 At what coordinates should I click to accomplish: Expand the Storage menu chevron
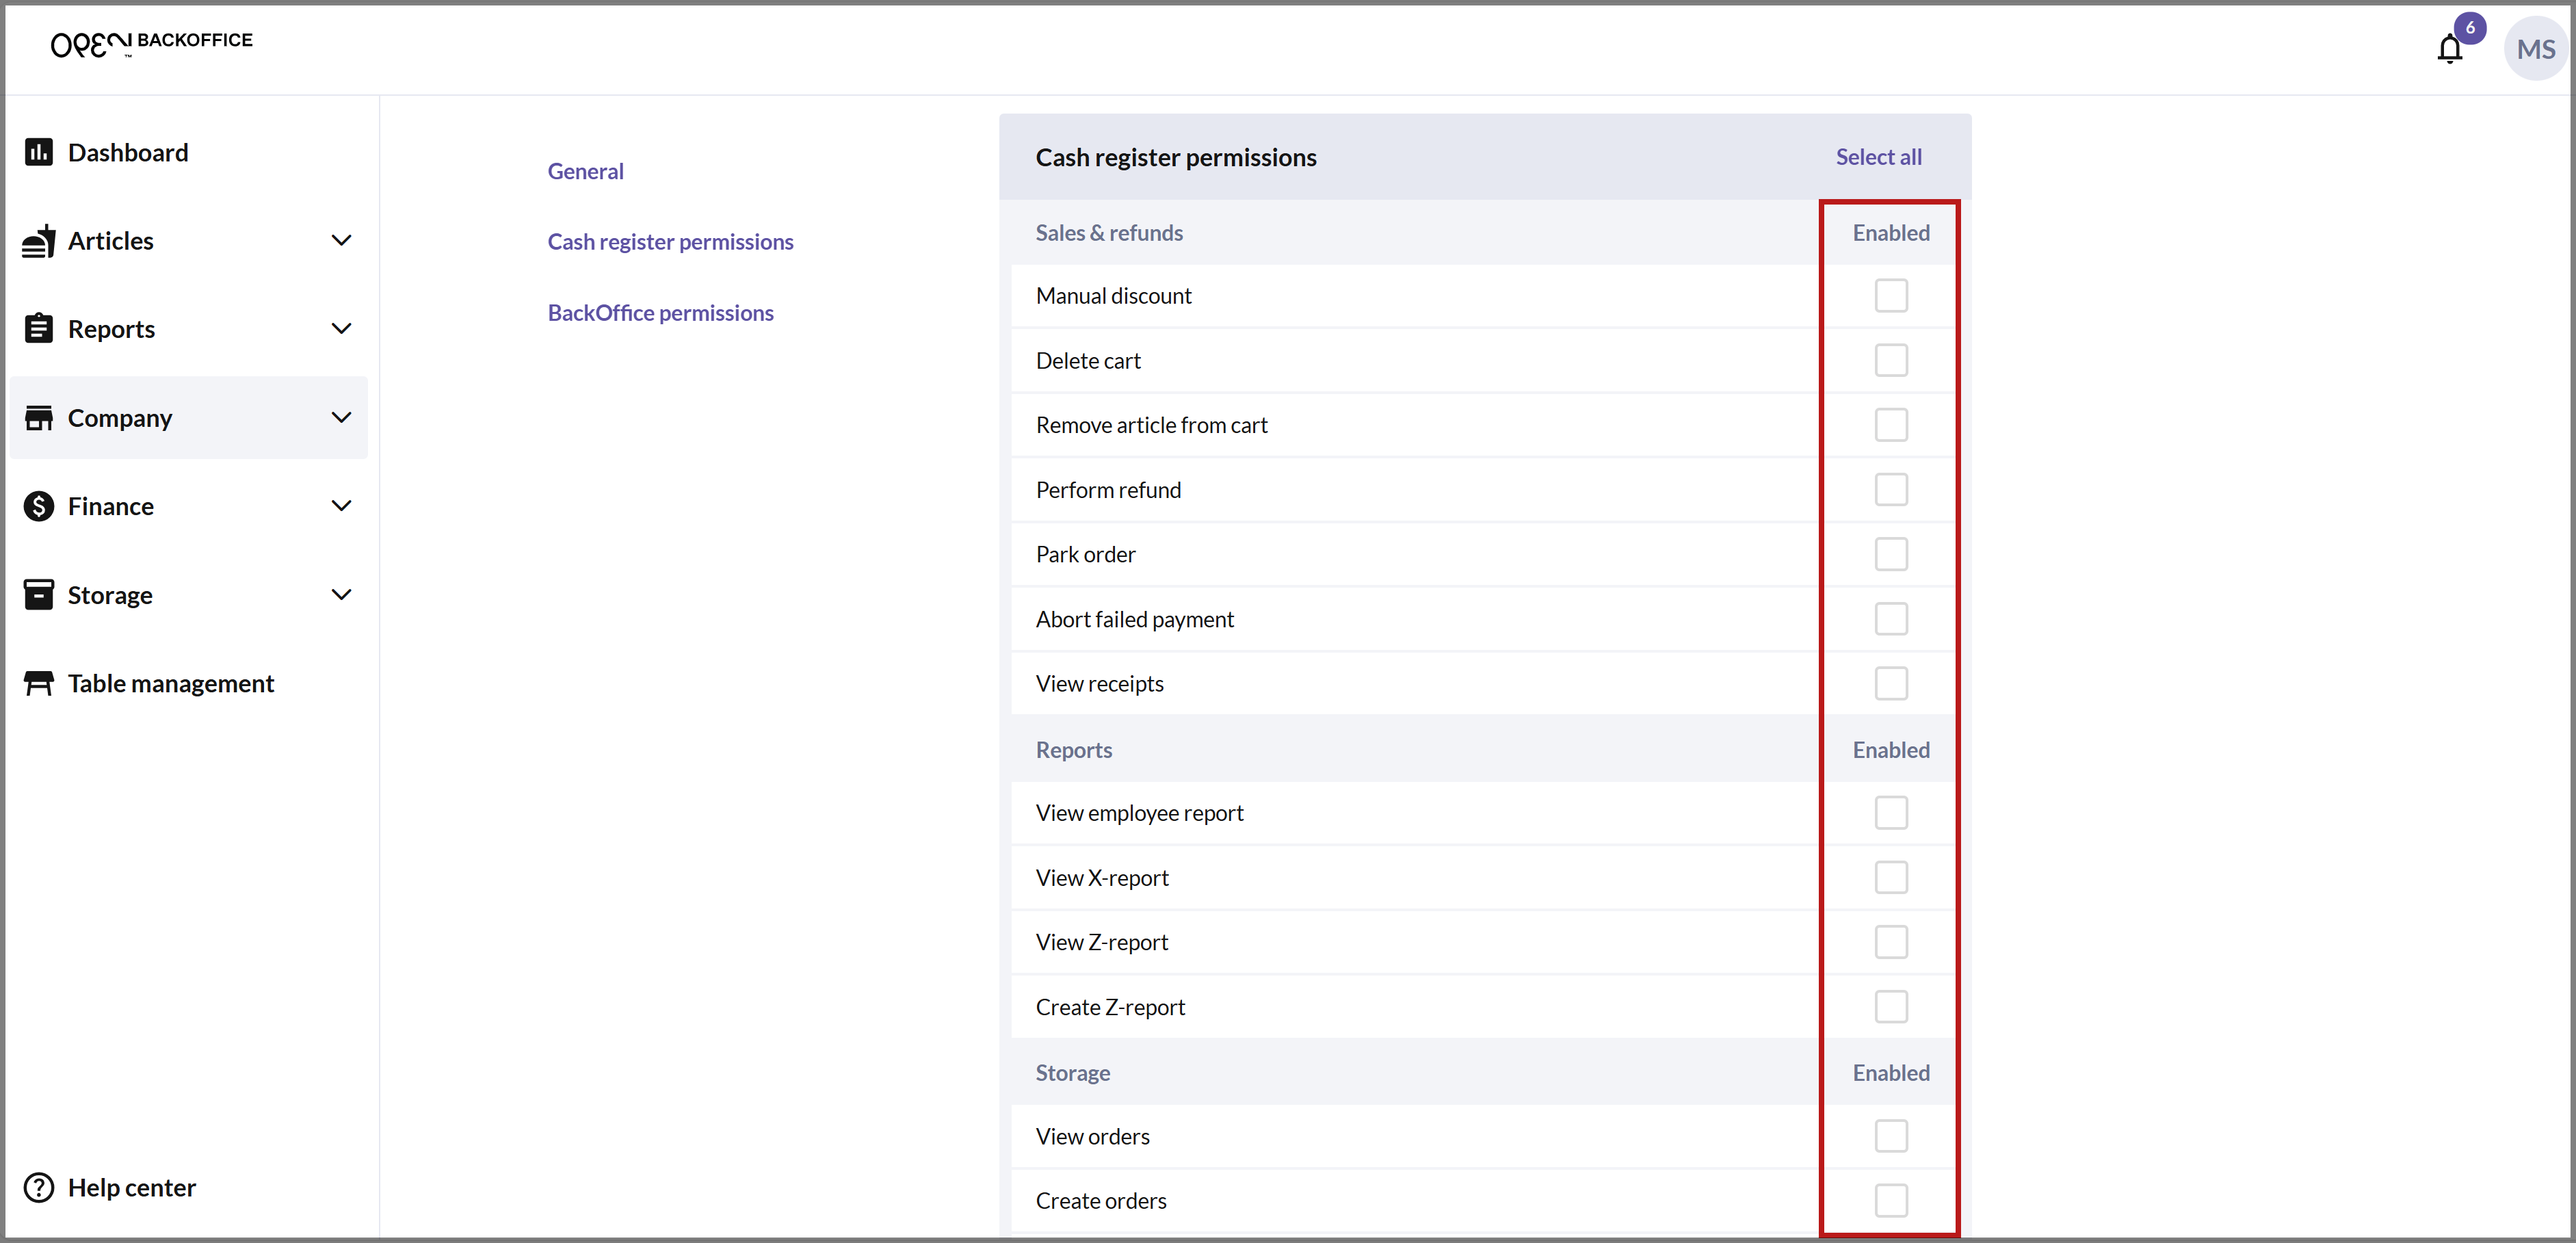[341, 595]
